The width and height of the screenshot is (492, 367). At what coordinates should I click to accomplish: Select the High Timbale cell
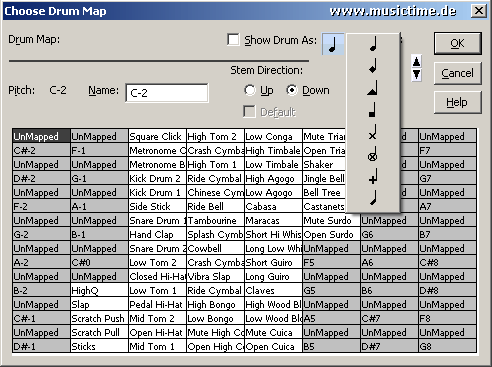(x=273, y=150)
